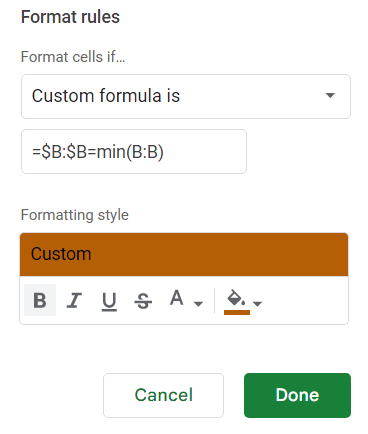Open the 'Custom formula is' condition dropdown

tap(186, 96)
